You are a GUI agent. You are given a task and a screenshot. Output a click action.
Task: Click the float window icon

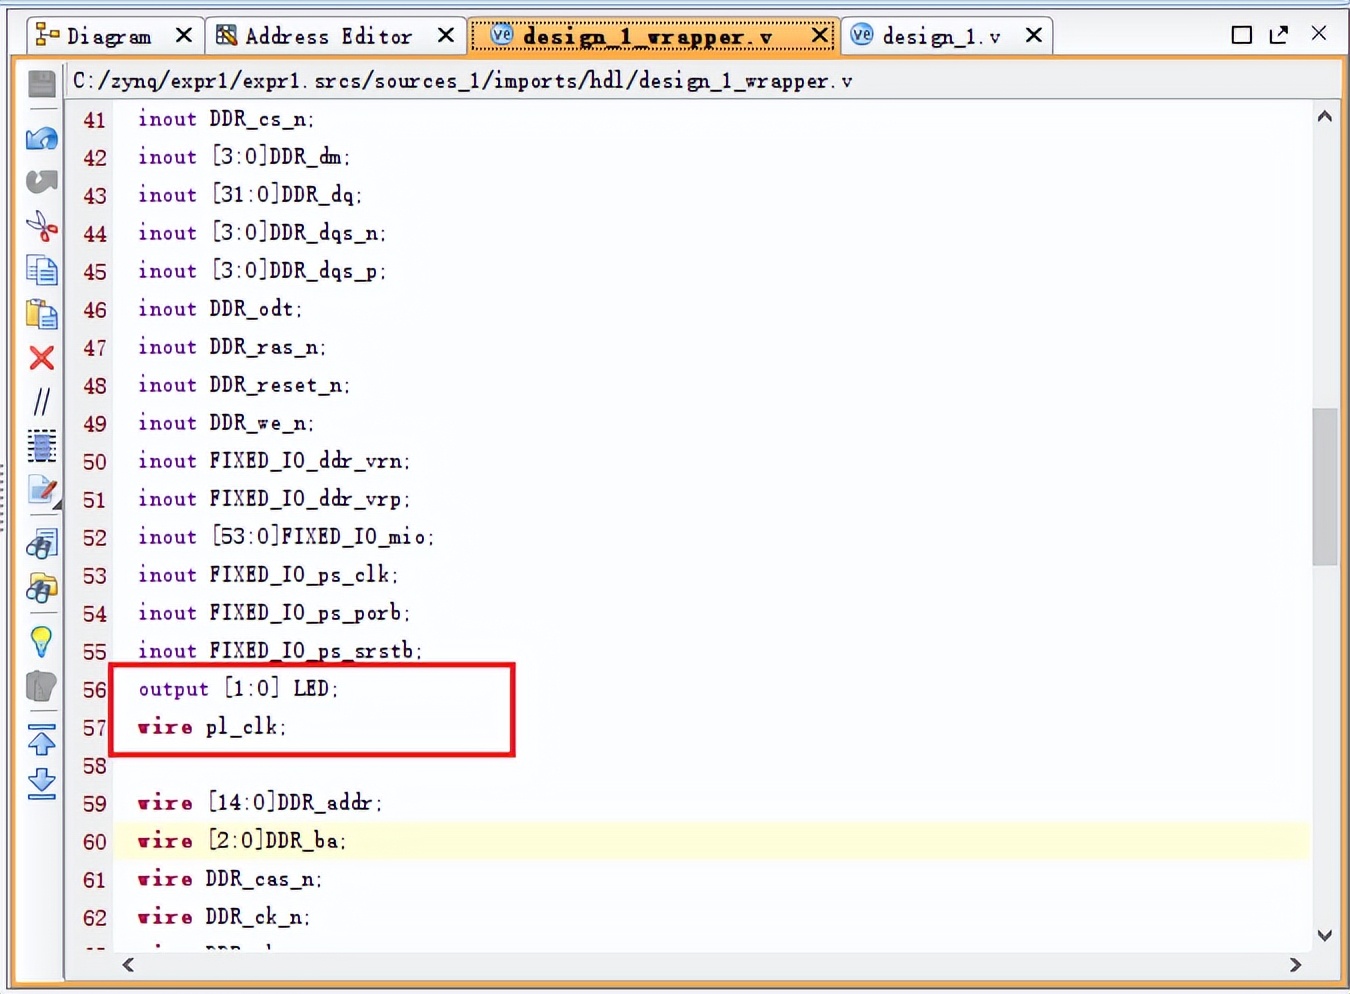click(1278, 35)
